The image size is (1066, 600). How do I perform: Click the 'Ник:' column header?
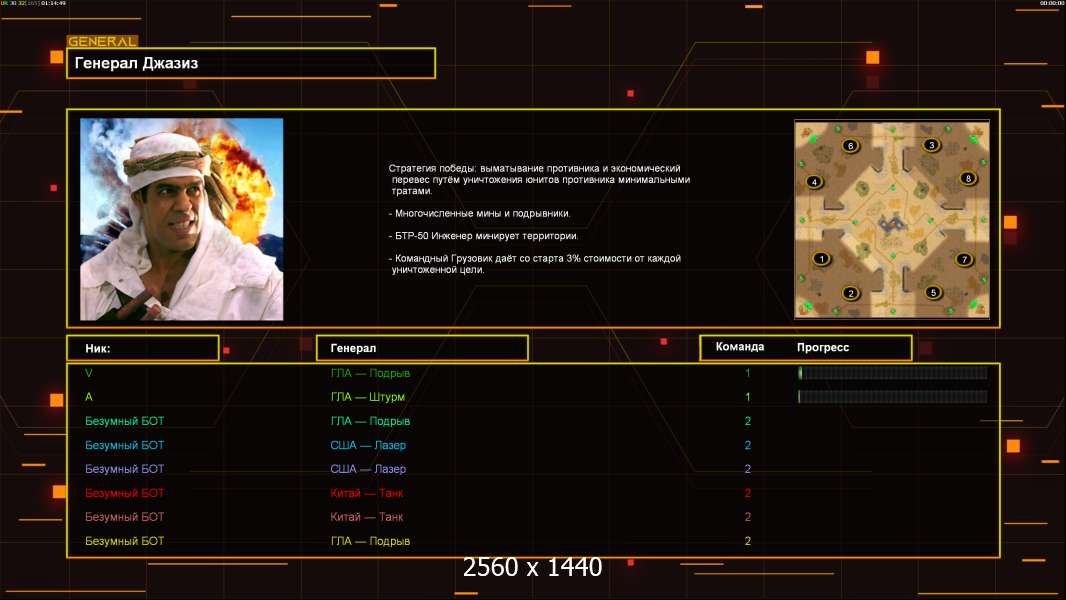click(x=142, y=348)
